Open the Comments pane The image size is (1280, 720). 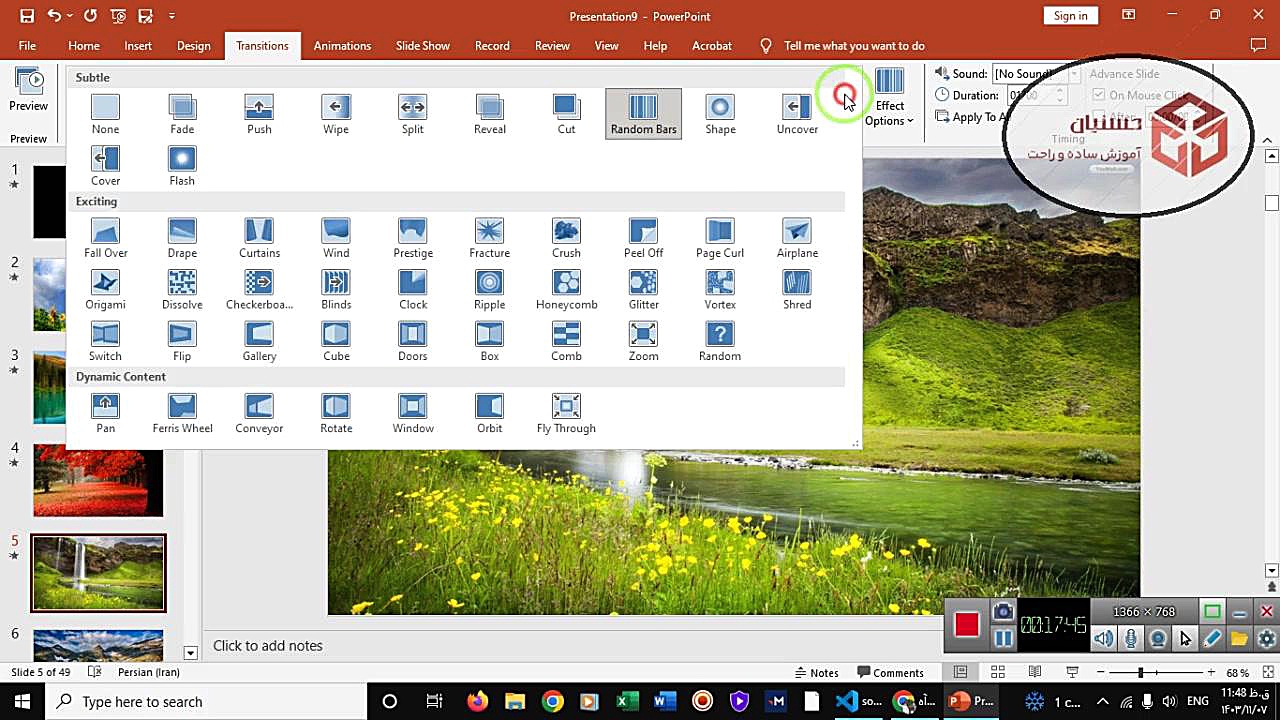[x=889, y=673]
